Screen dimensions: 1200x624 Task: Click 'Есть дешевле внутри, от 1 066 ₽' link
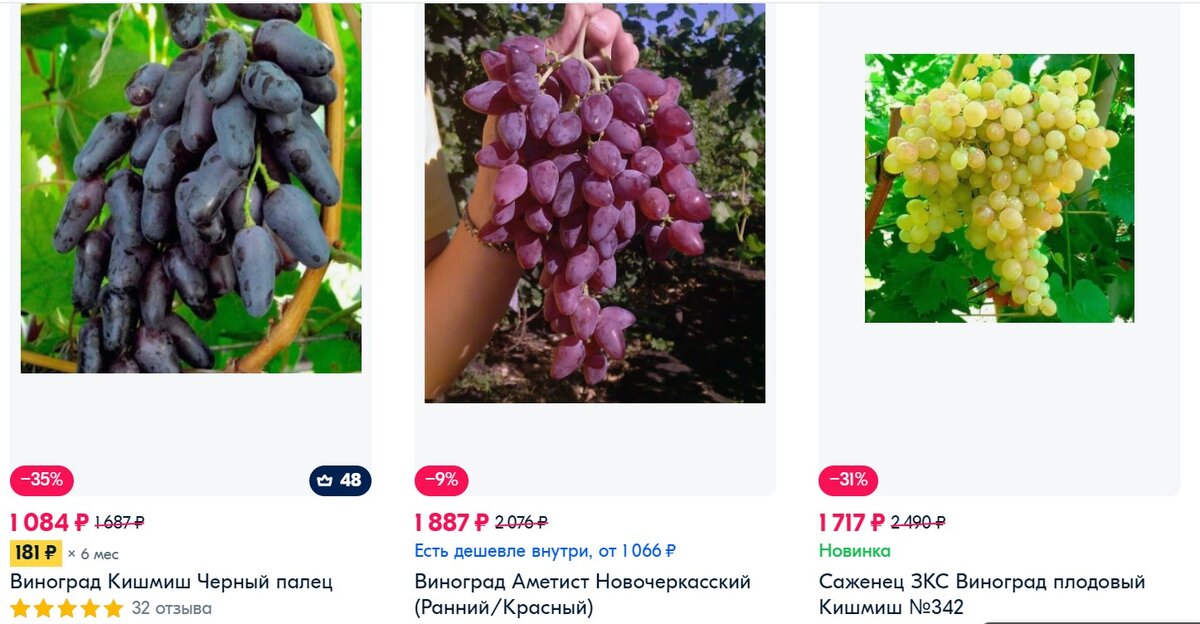click(545, 551)
